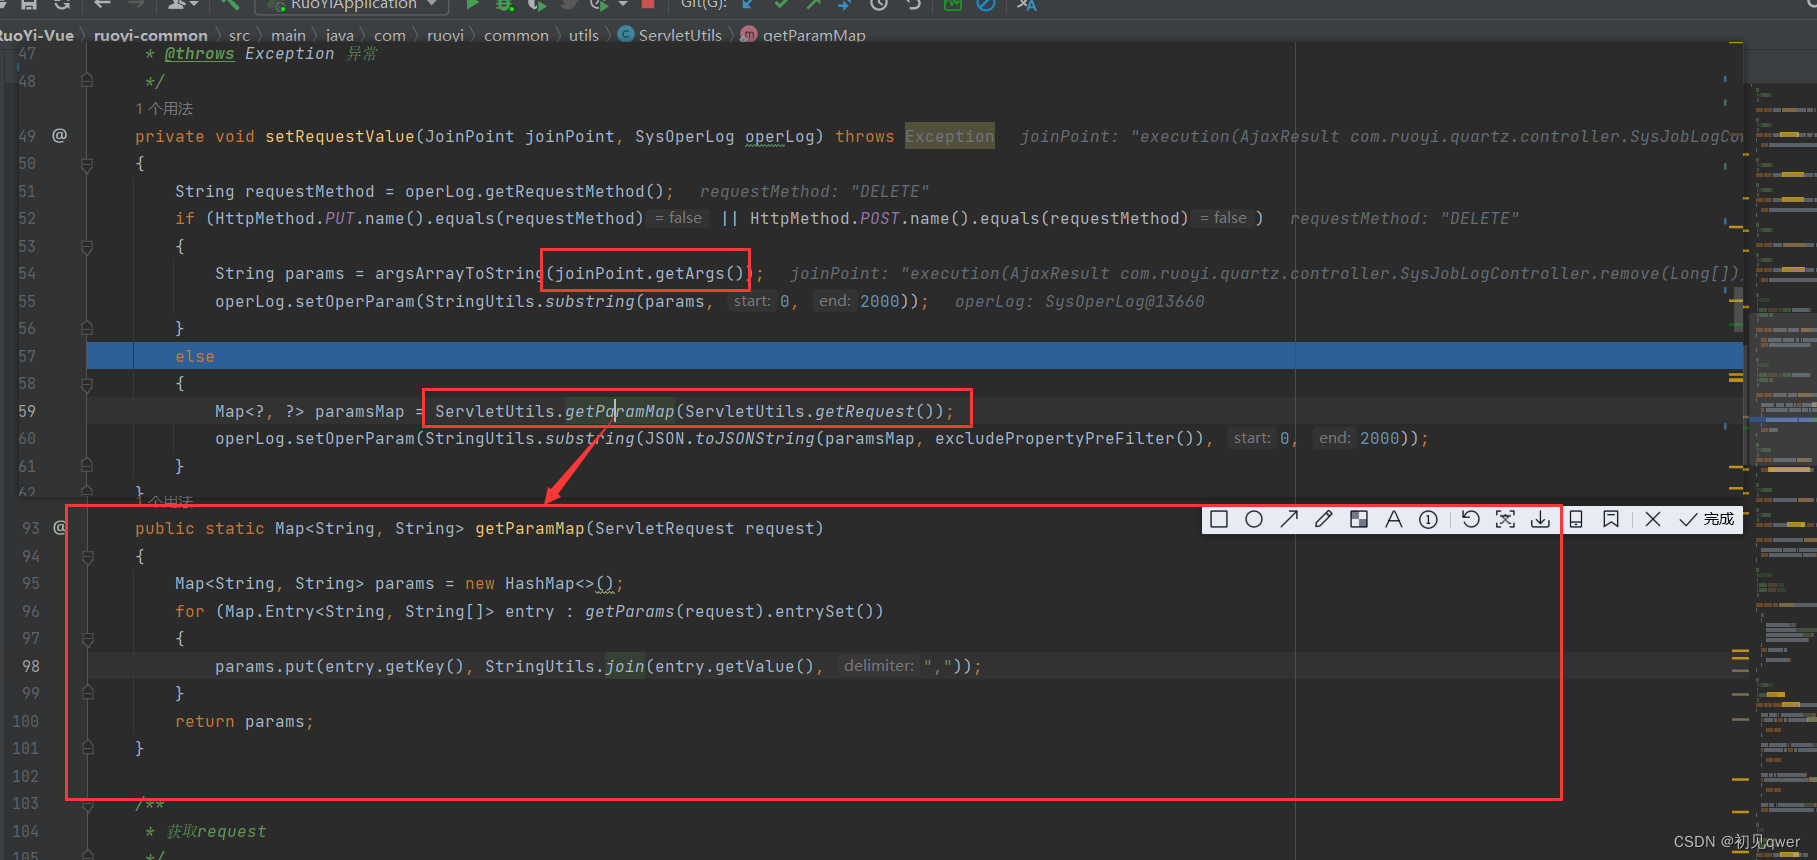Click the @throws Javadoc tag
Image resolution: width=1817 pixels, height=860 pixels.
coord(199,54)
